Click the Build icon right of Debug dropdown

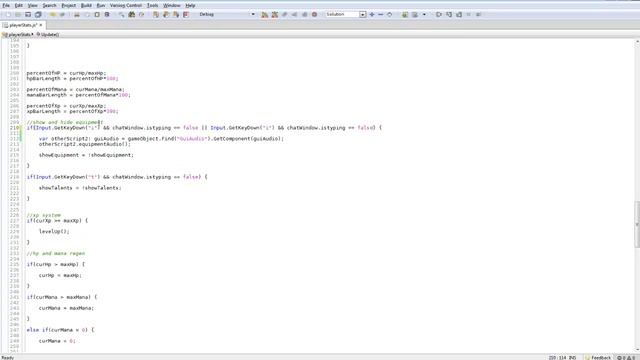coord(264,15)
